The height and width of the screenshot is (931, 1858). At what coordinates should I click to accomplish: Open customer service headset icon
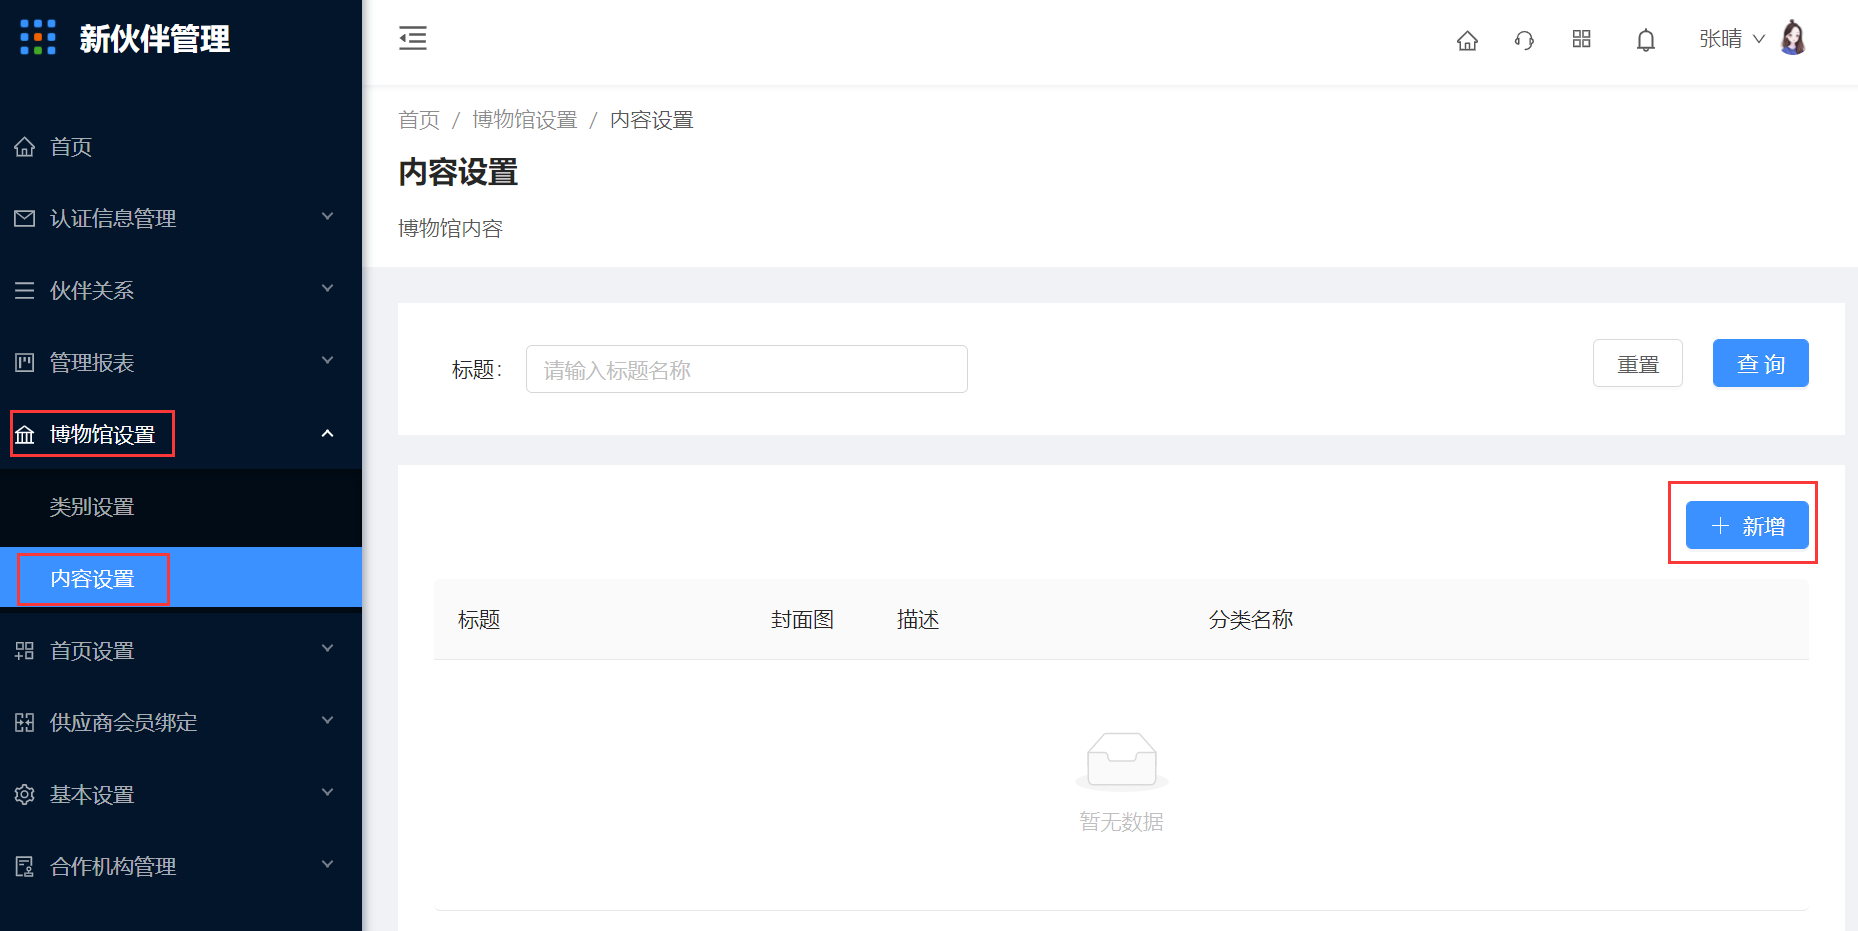tap(1524, 40)
